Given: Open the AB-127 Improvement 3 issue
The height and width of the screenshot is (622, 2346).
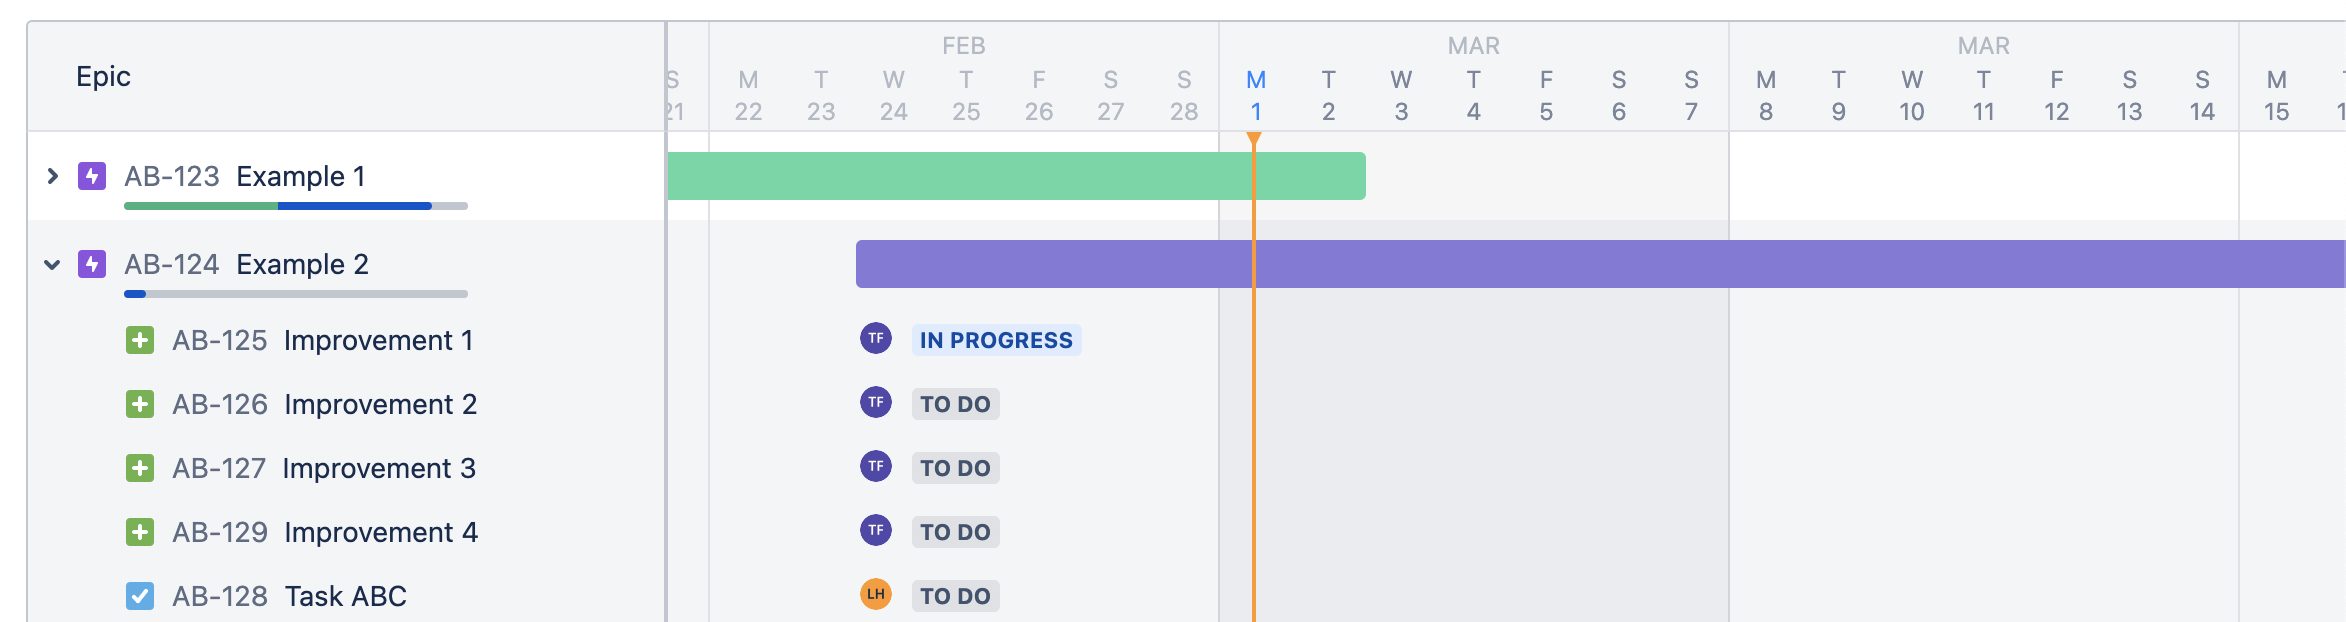Looking at the screenshot, I should click(x=324, y=468).
